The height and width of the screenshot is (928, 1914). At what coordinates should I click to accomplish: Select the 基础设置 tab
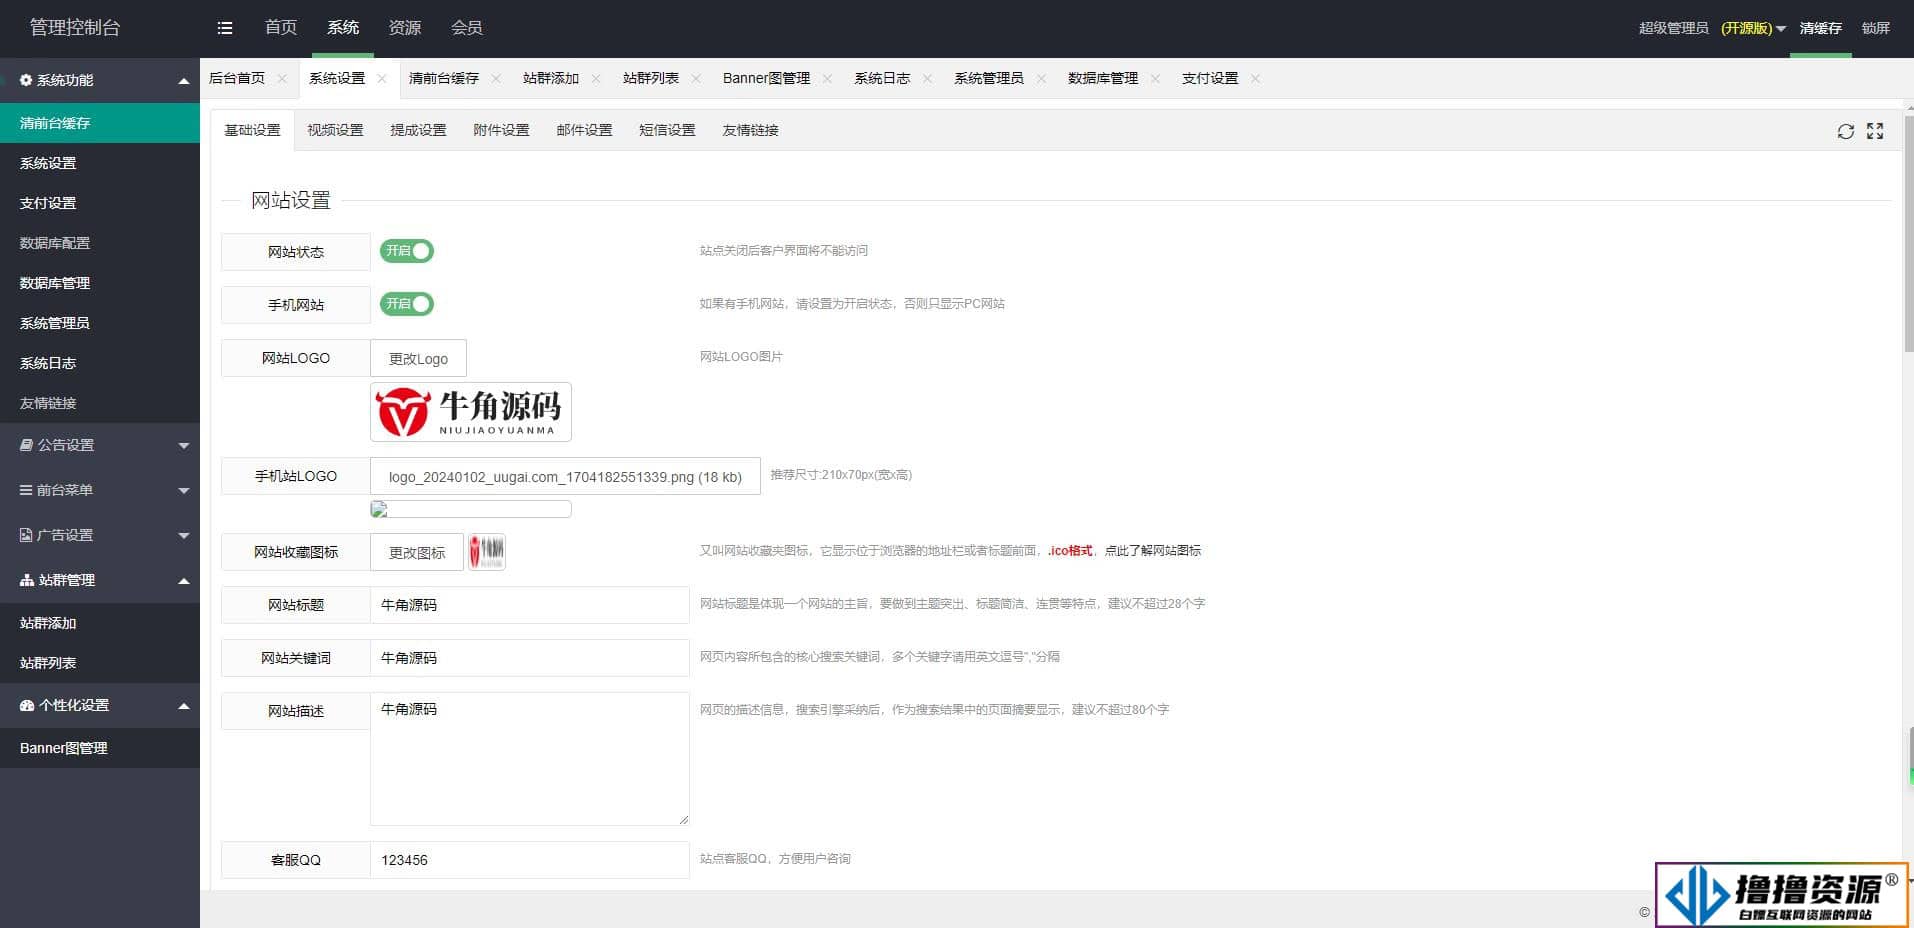click(x=252, y=131)
